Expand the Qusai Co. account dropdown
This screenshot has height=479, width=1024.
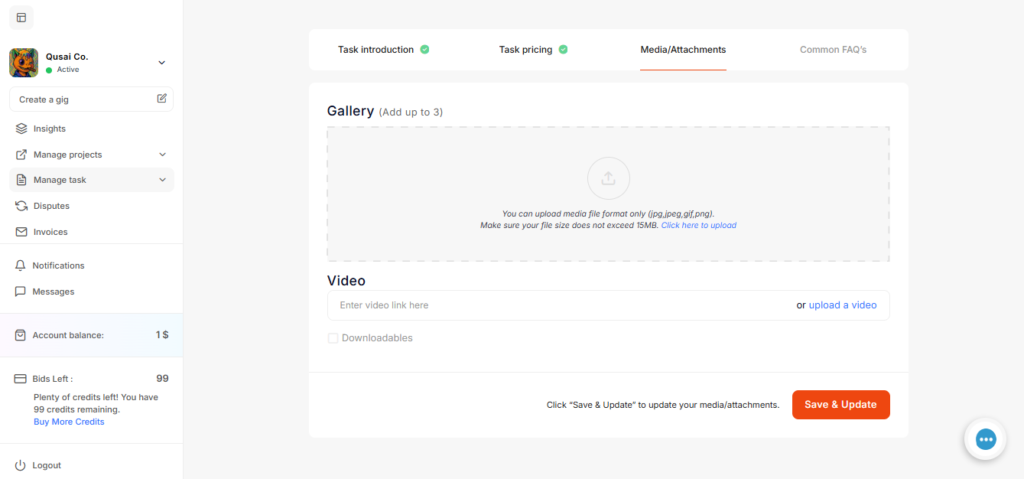[162, 63]
